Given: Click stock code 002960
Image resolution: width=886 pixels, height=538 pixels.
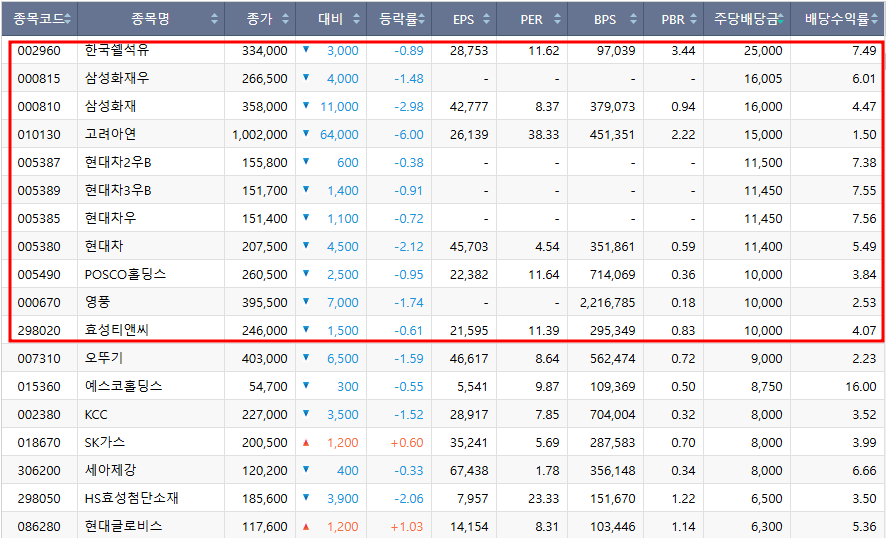Looking at the screenshot, I should (39, 50).
